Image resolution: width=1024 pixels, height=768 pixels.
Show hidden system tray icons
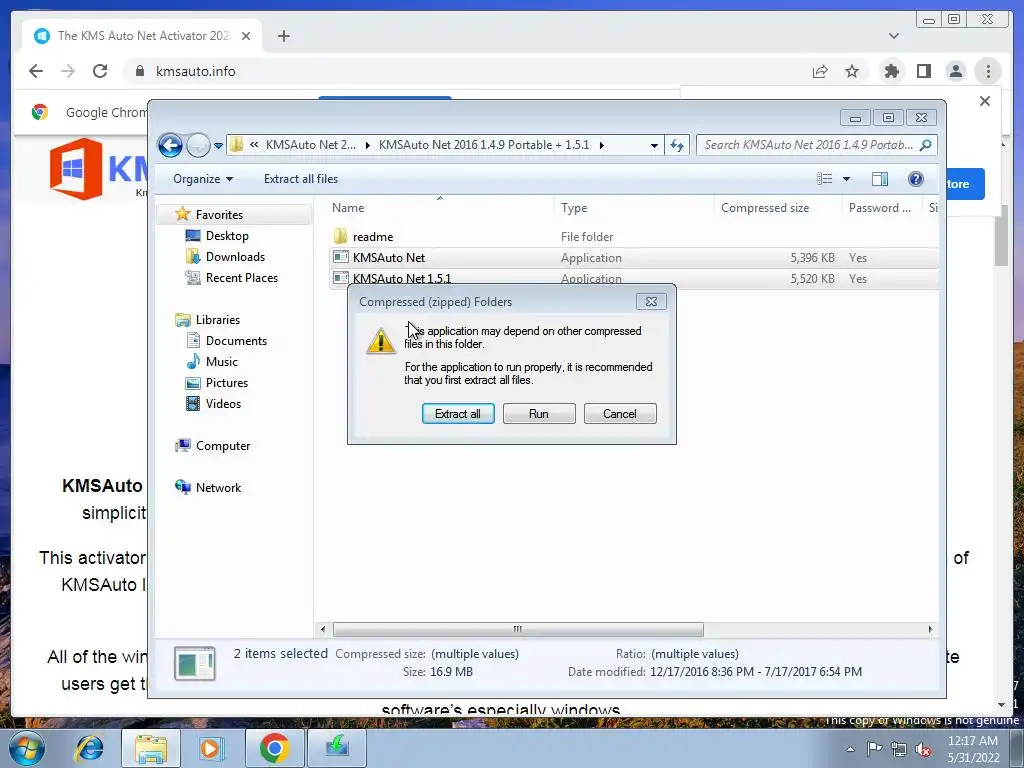click(850, 749)
